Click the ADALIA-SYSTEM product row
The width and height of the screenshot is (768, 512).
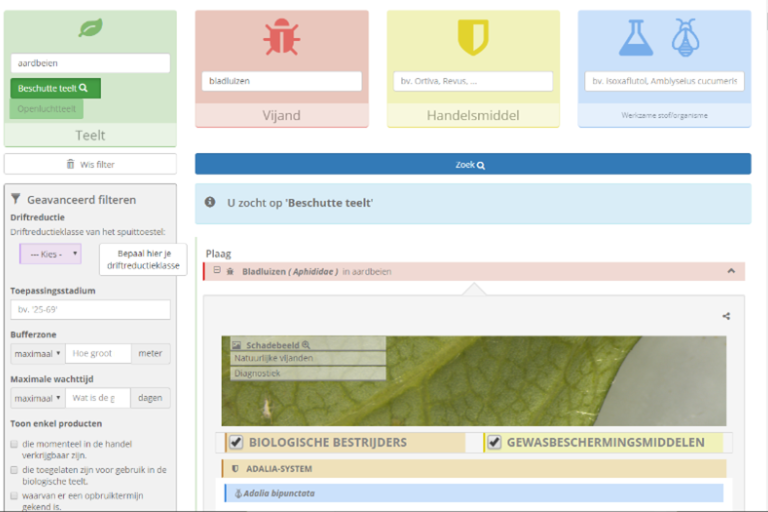[x=474, y=469]
